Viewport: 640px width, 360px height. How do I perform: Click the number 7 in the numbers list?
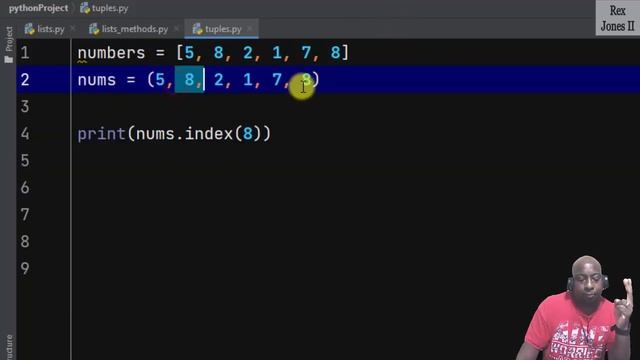point(306,53)
